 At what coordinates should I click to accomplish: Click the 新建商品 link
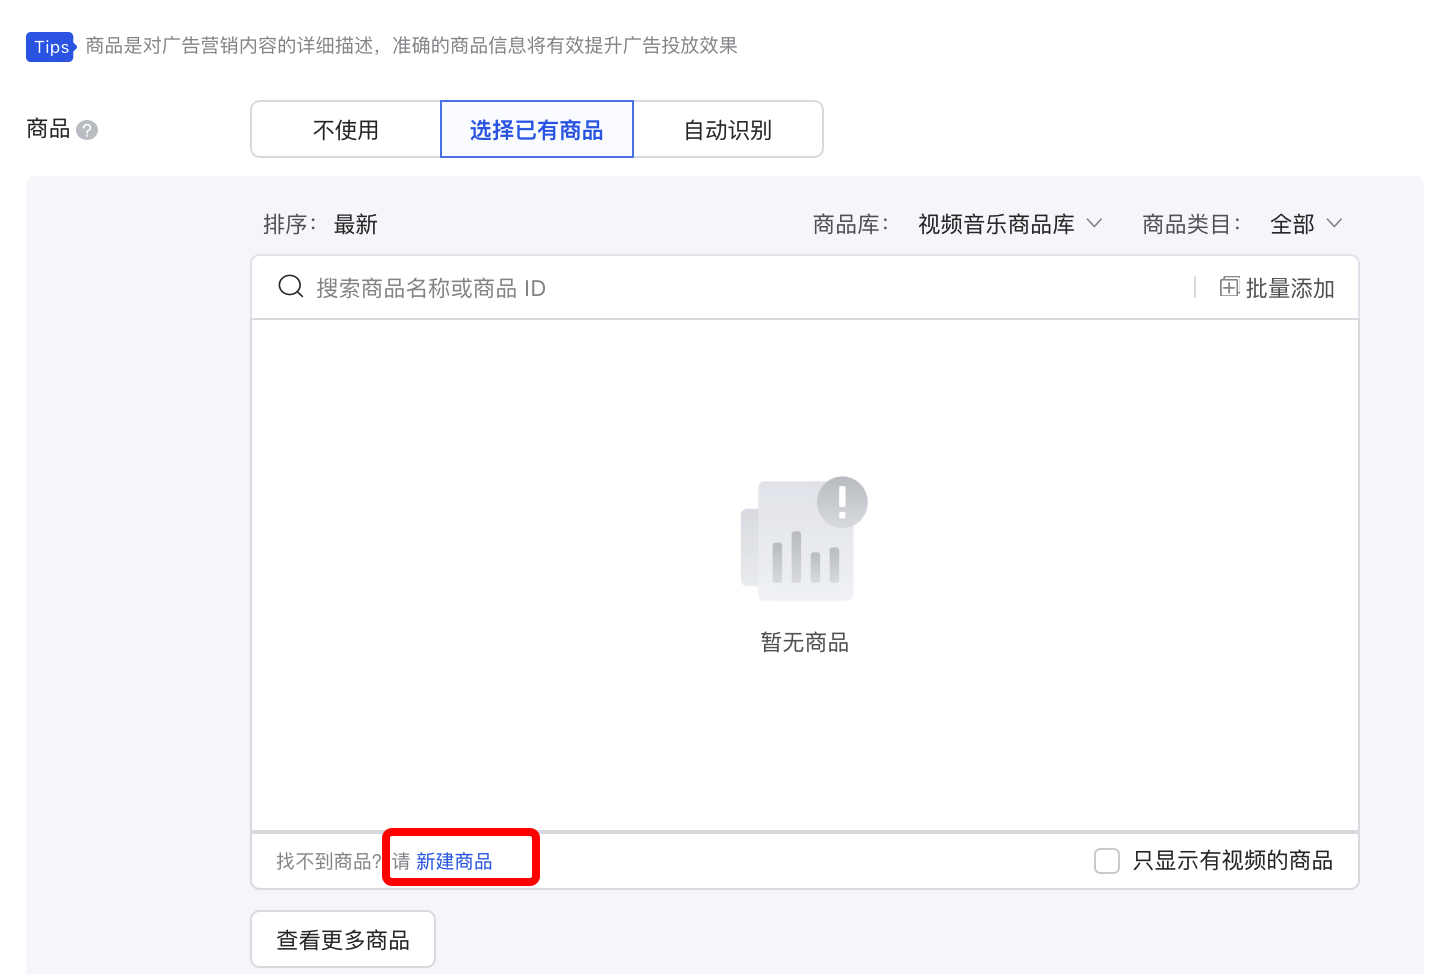pyautogui.click(x=455, y=860)
